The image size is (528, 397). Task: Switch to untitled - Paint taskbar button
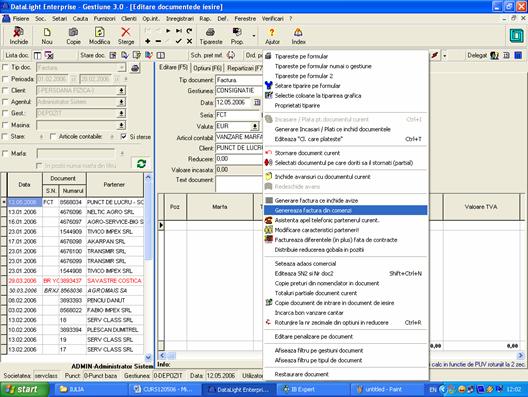pos(387,390)
